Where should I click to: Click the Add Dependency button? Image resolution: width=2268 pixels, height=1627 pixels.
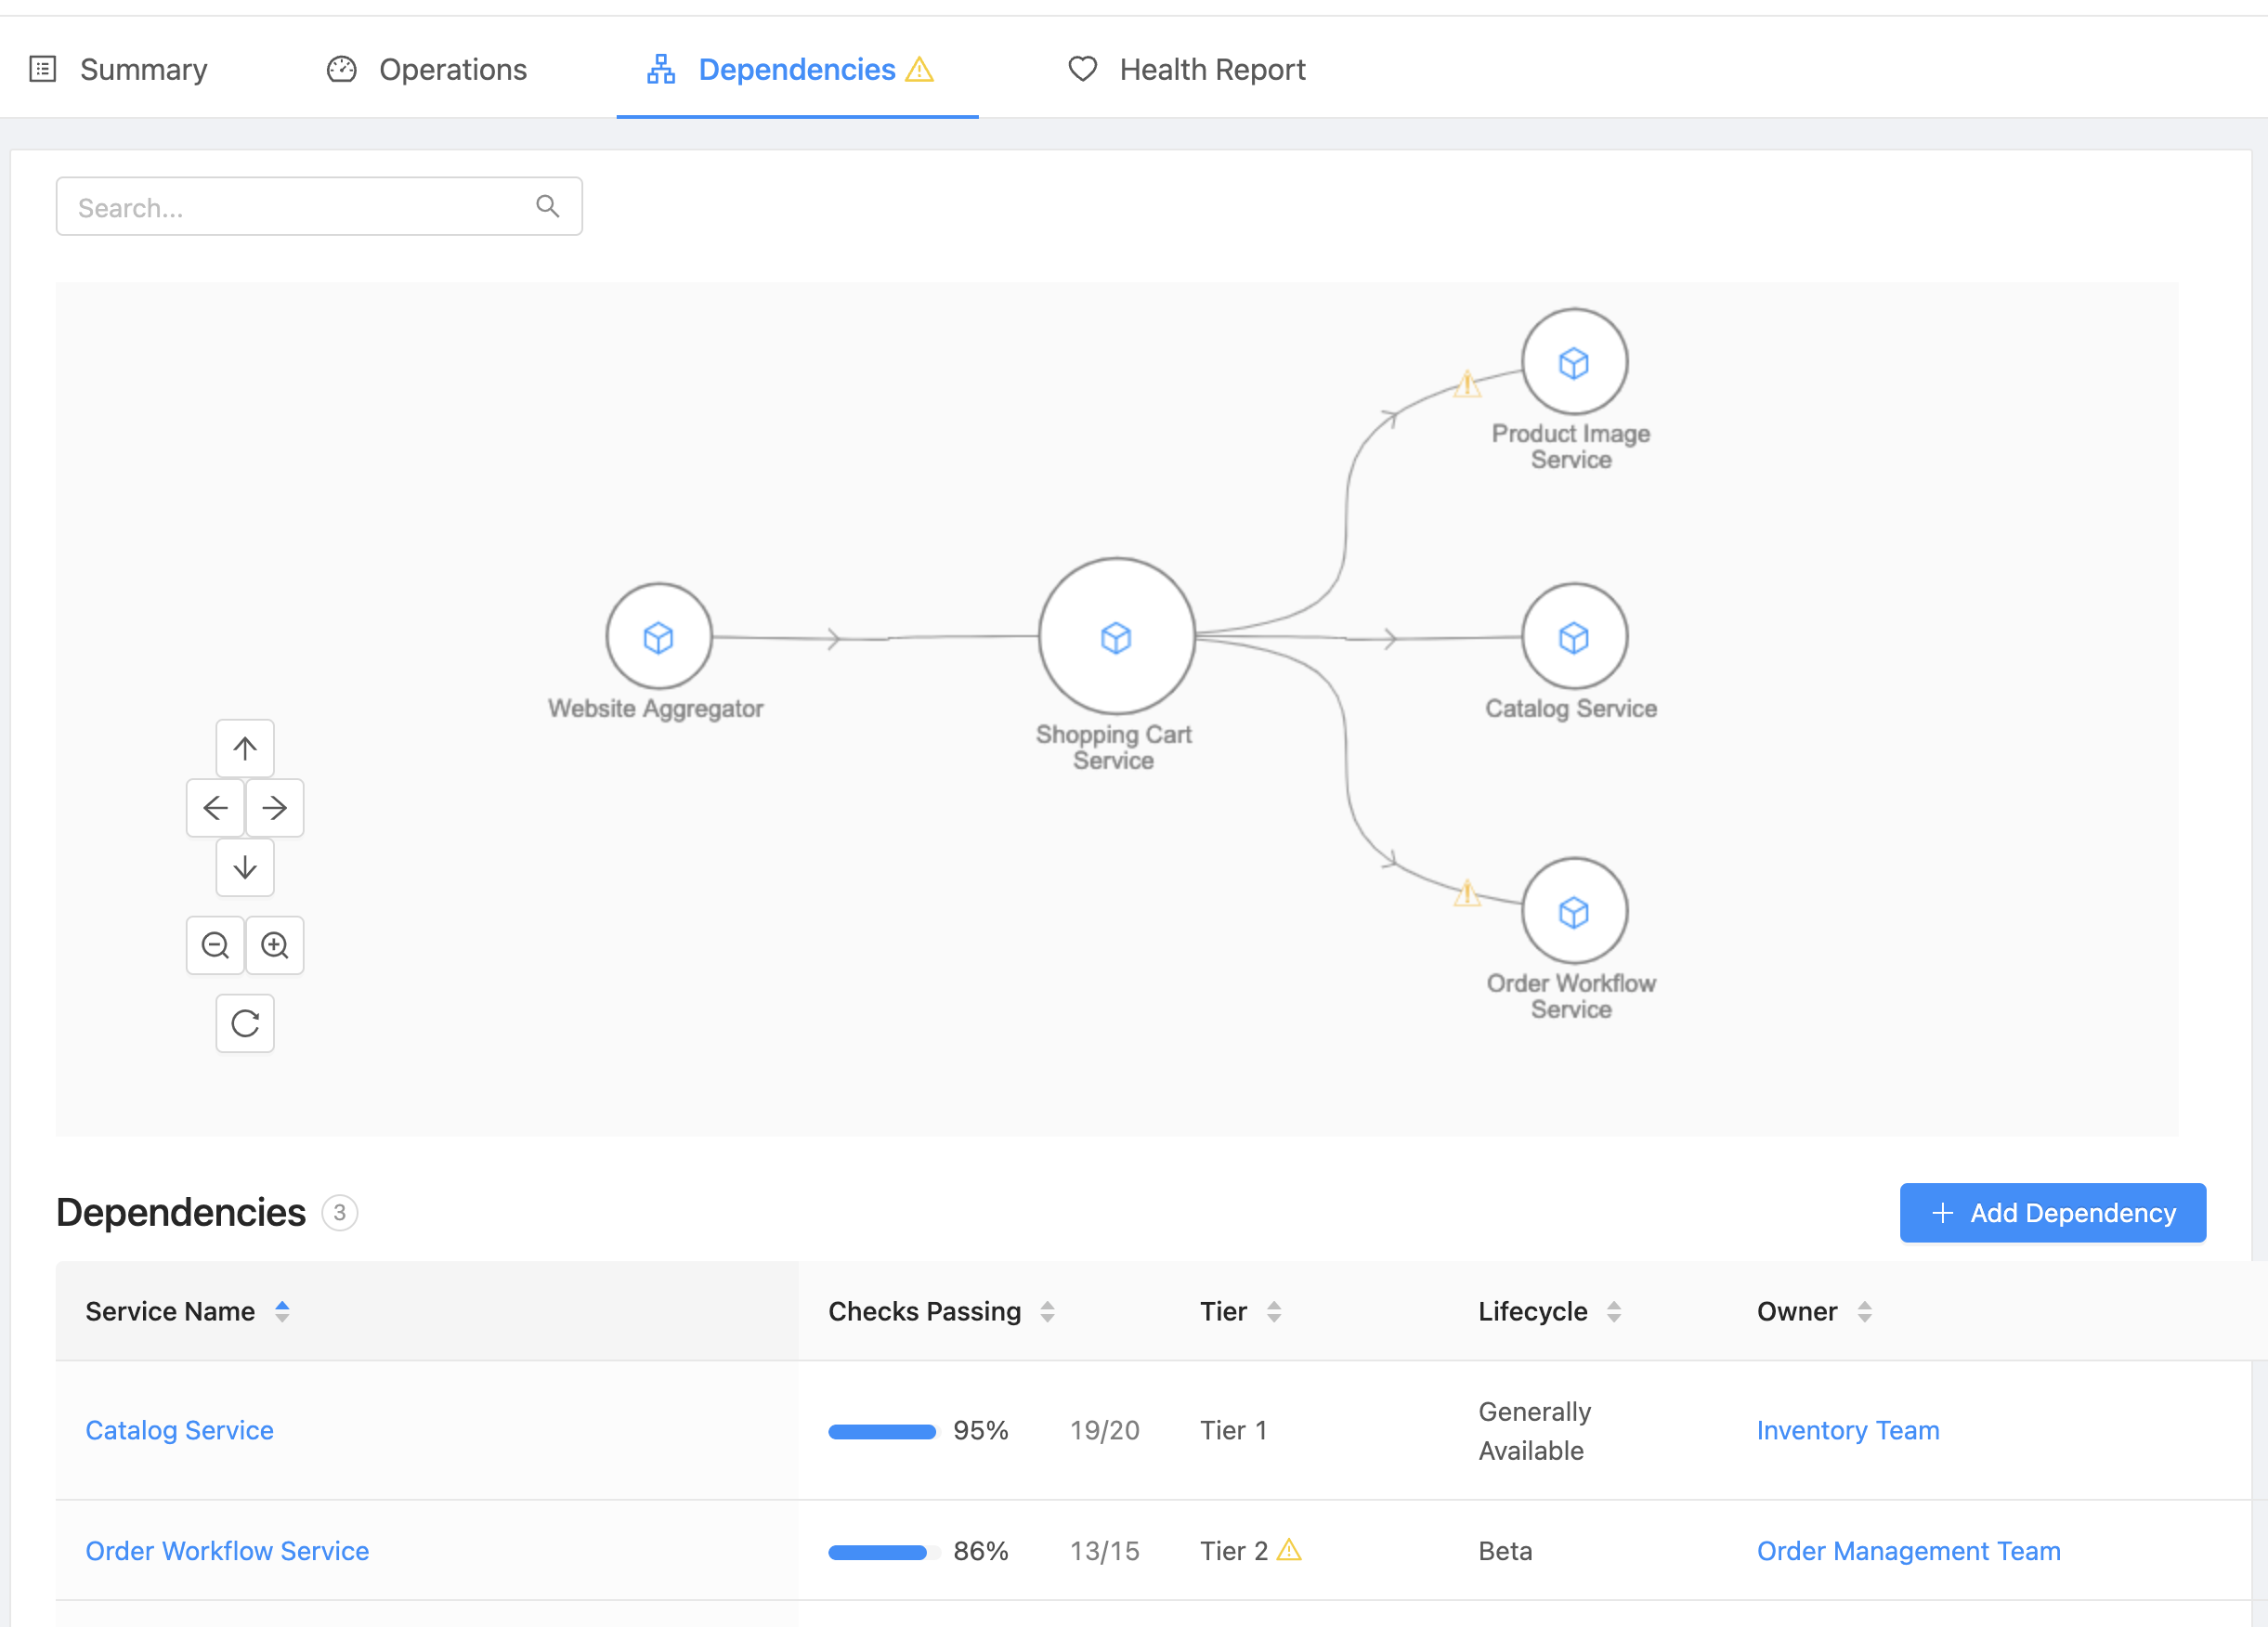click(2052, 1213)
